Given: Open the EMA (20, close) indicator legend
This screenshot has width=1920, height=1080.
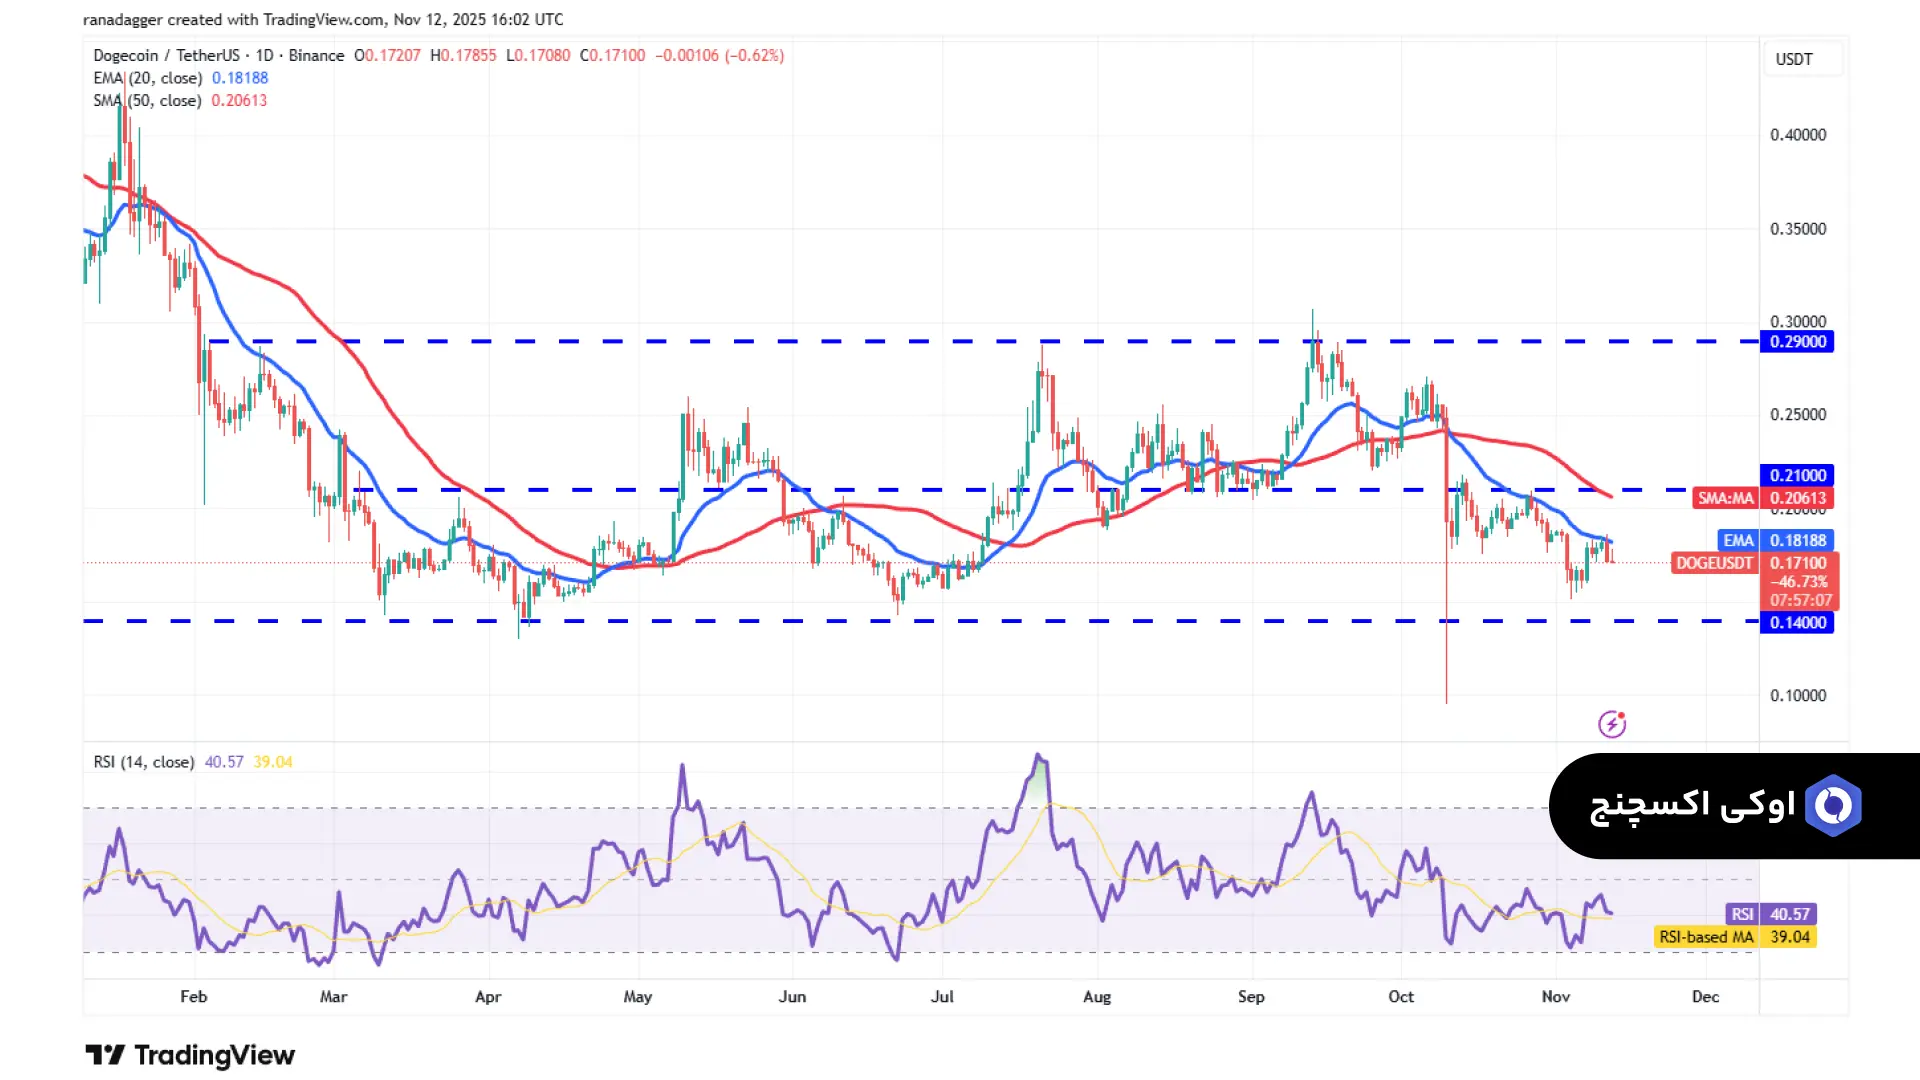Looking at the screenshot, I should [x=147, y=78].
